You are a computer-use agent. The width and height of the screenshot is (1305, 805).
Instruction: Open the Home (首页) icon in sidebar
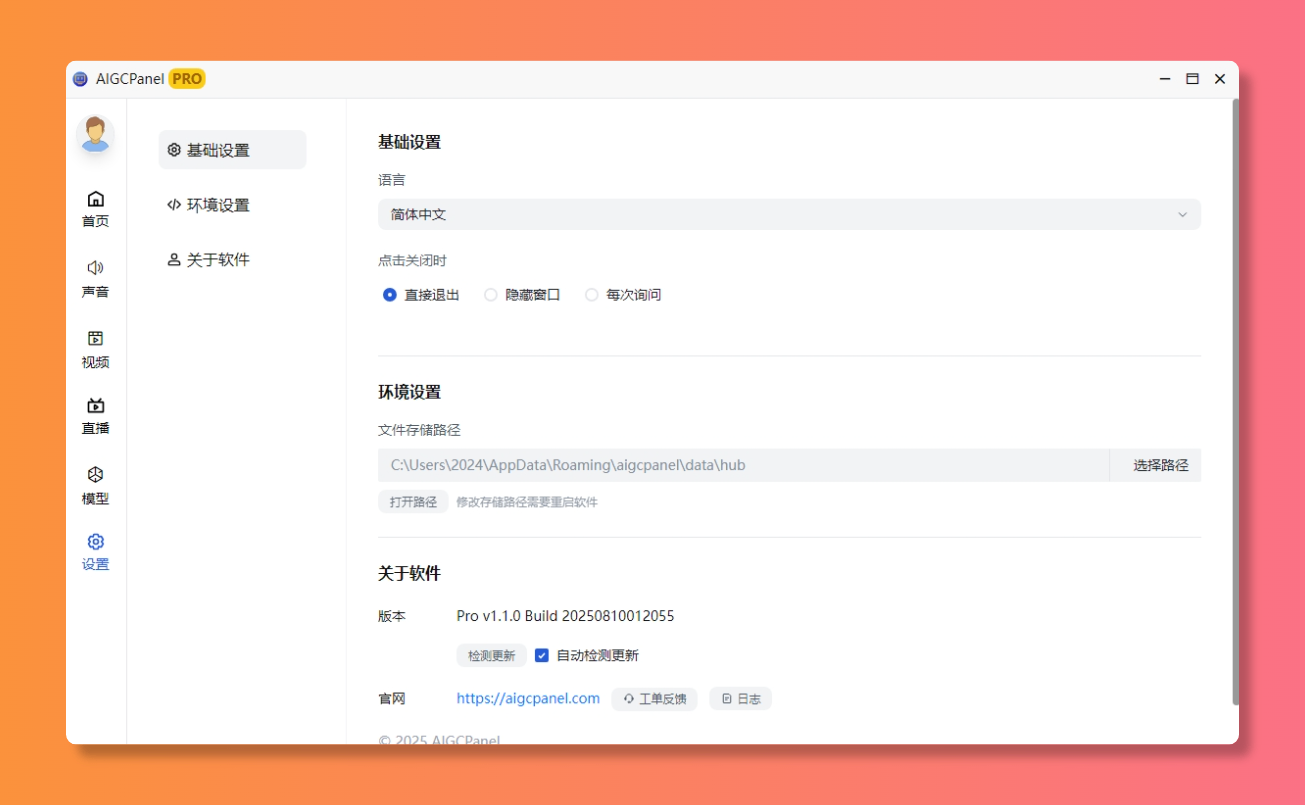coord(95,199)
